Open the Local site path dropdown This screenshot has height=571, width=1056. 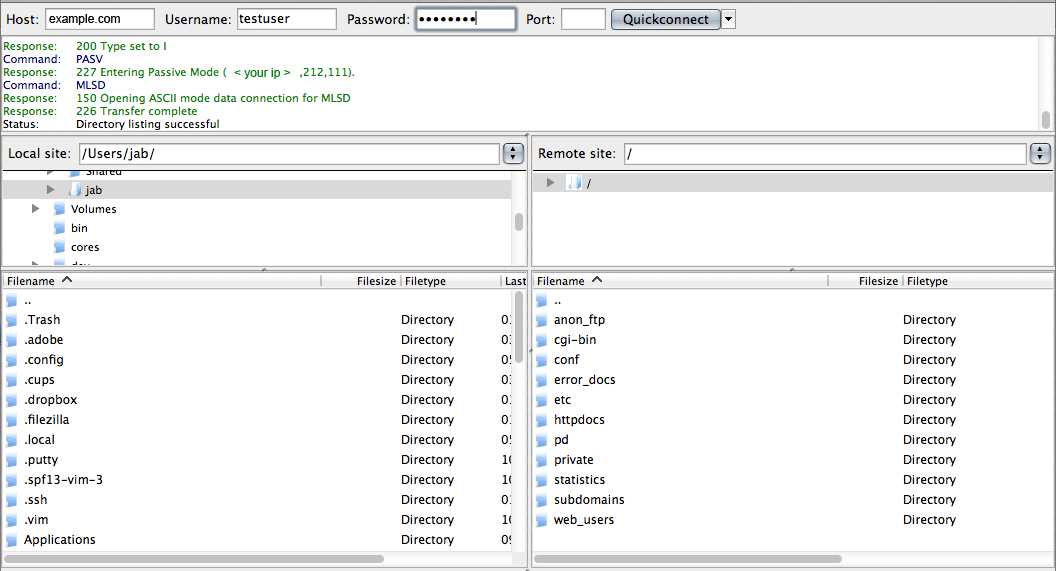pyautogui.click(x=513, y=154)
